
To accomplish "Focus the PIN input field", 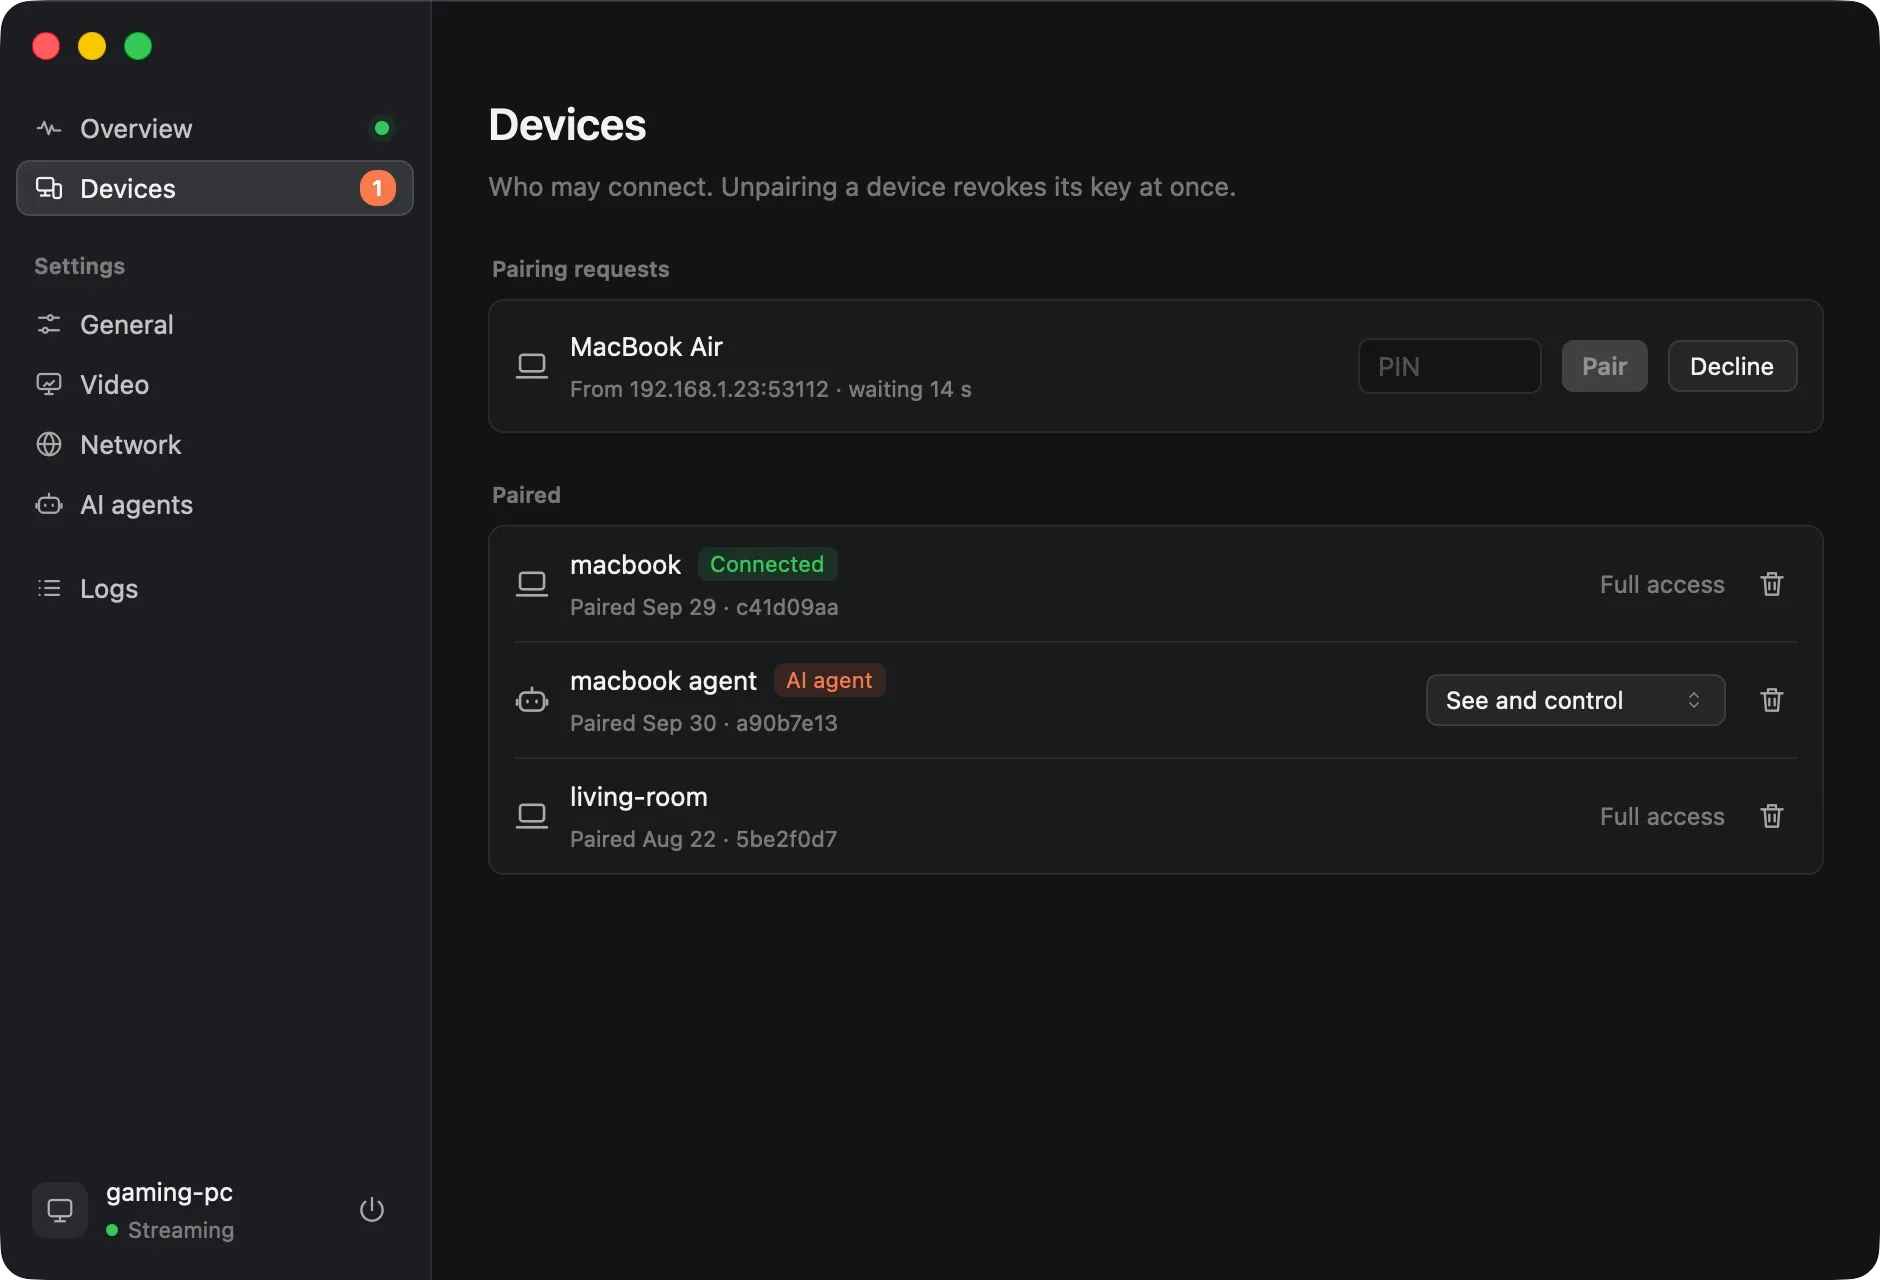I will click(1449, 366).
